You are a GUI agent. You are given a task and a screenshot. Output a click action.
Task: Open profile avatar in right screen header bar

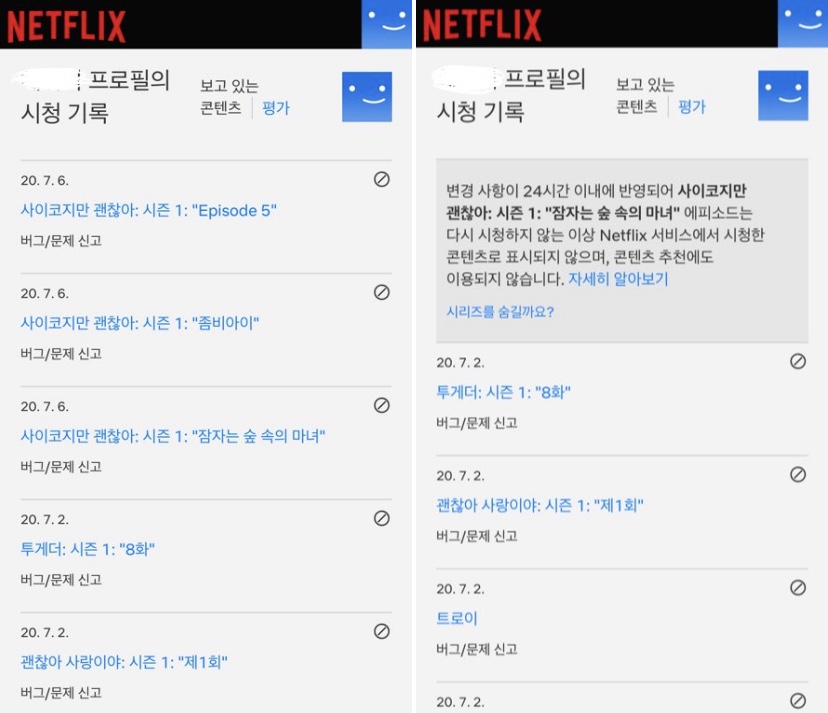pyautogui.click(x=803, y=23)
